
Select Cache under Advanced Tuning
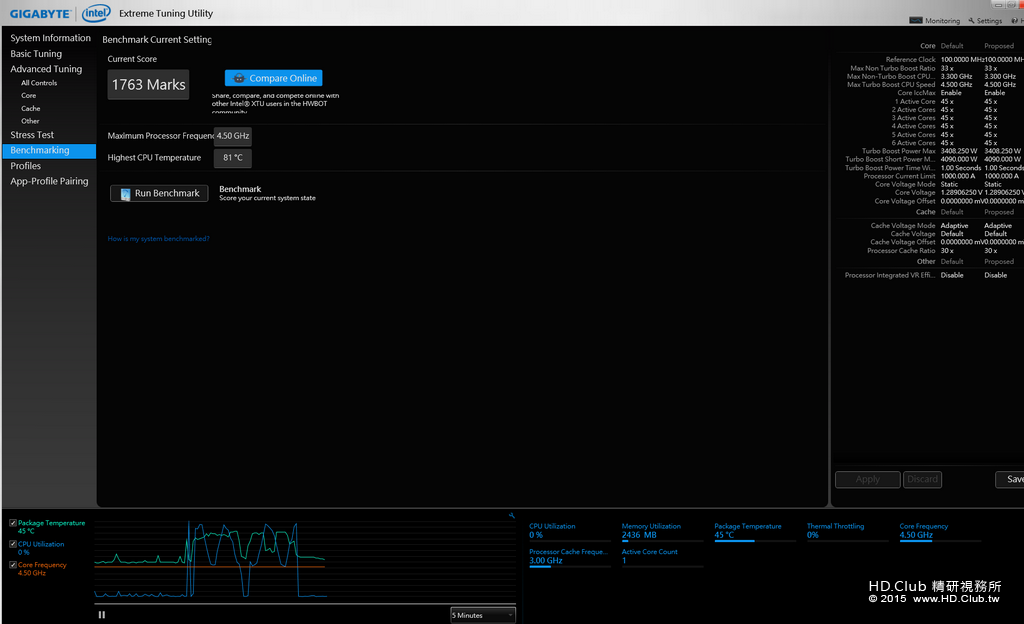(x=31, y=108)
